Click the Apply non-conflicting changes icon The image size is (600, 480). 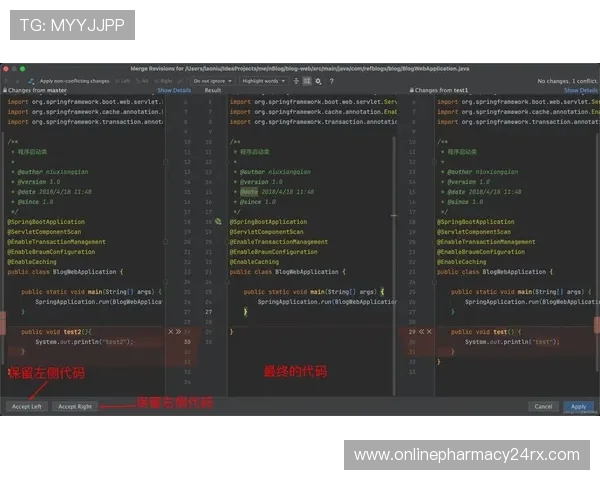31,81
